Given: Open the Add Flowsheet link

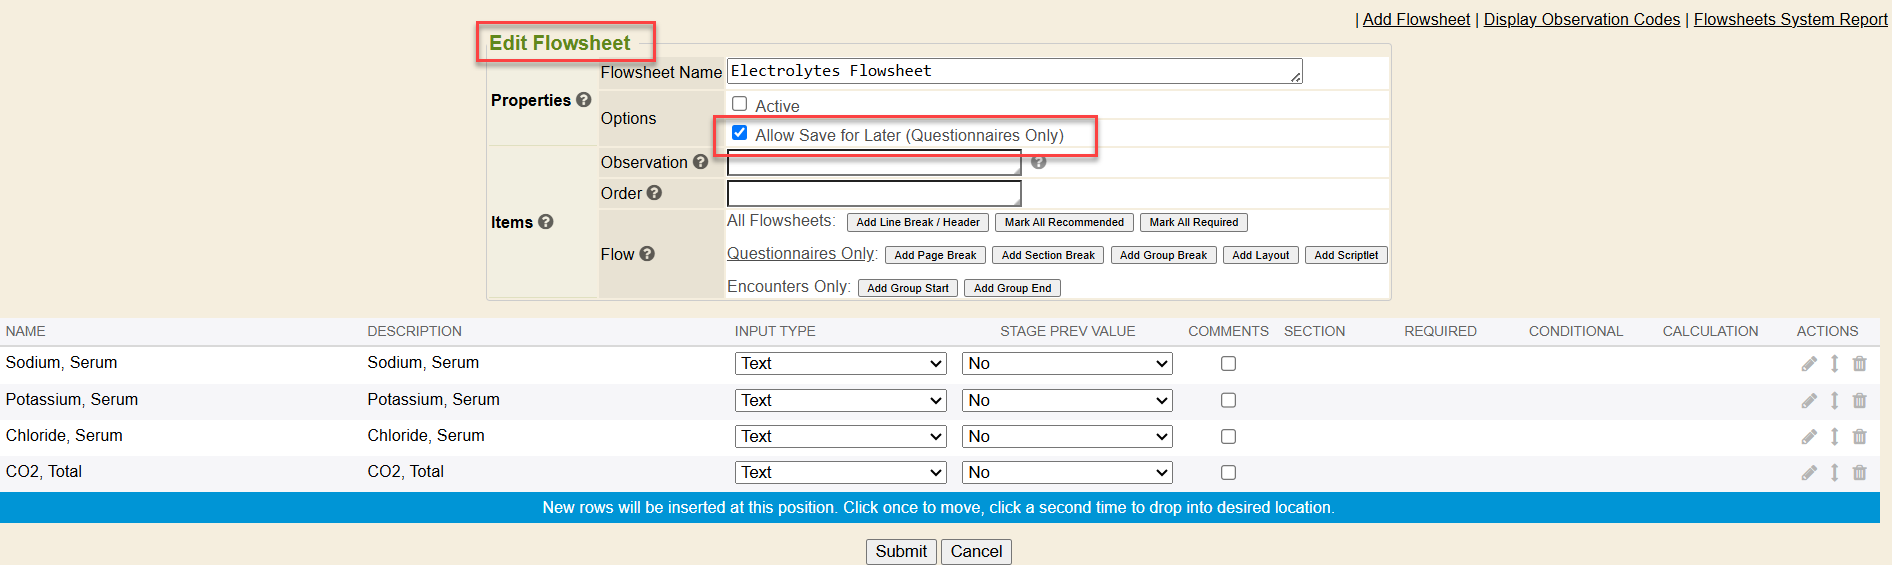Looking at the screenshot, I should point(1416,19).
